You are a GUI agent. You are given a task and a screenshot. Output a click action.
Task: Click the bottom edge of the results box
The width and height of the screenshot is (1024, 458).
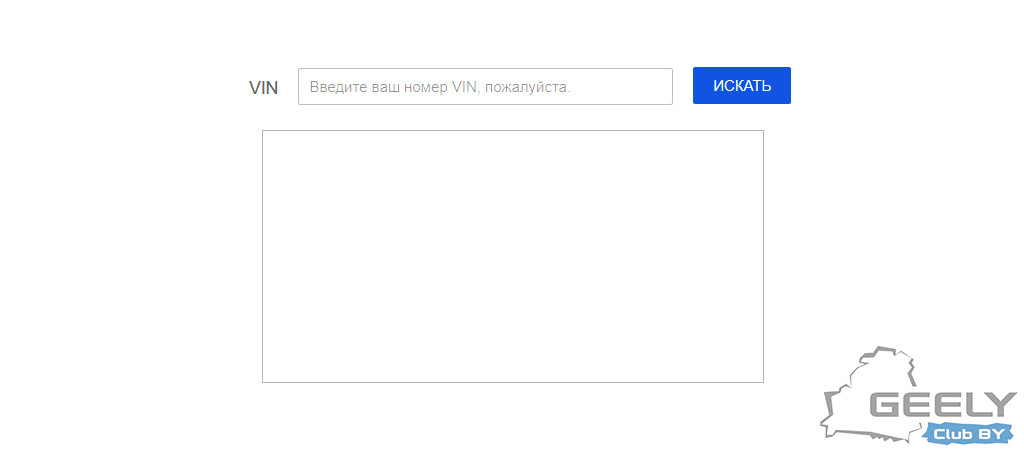click(513, 382)
